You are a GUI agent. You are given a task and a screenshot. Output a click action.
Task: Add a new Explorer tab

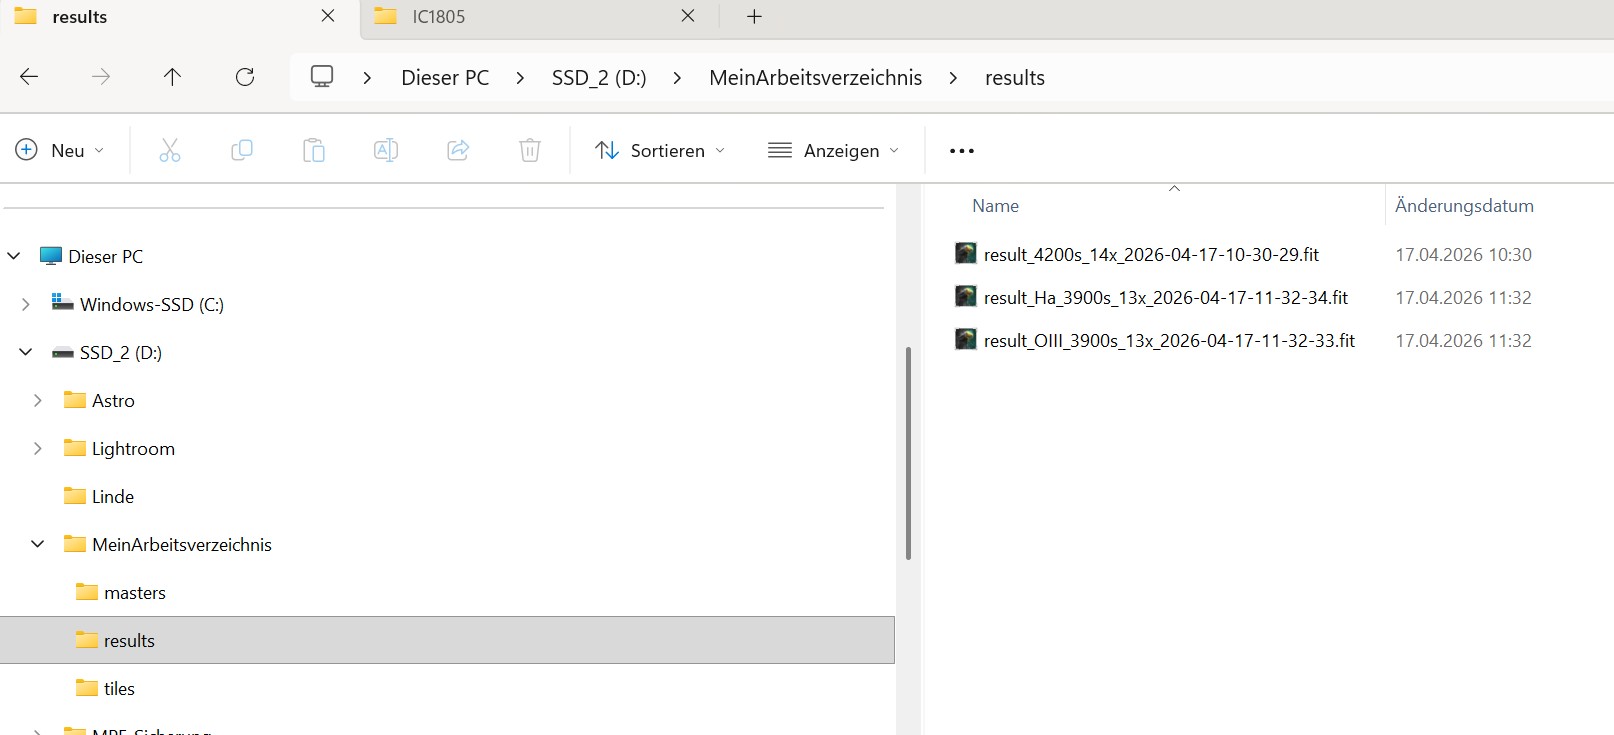[754, 17]
